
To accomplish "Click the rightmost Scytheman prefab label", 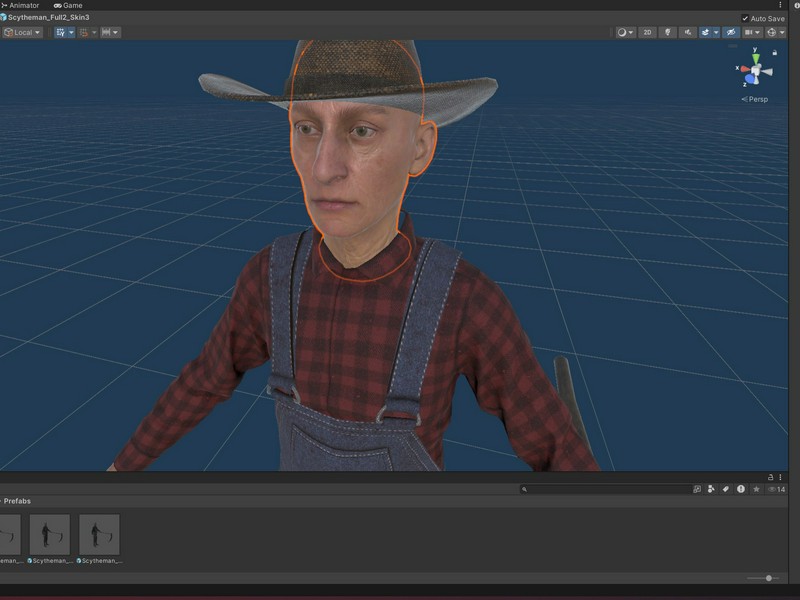I will tap(99, 561).
